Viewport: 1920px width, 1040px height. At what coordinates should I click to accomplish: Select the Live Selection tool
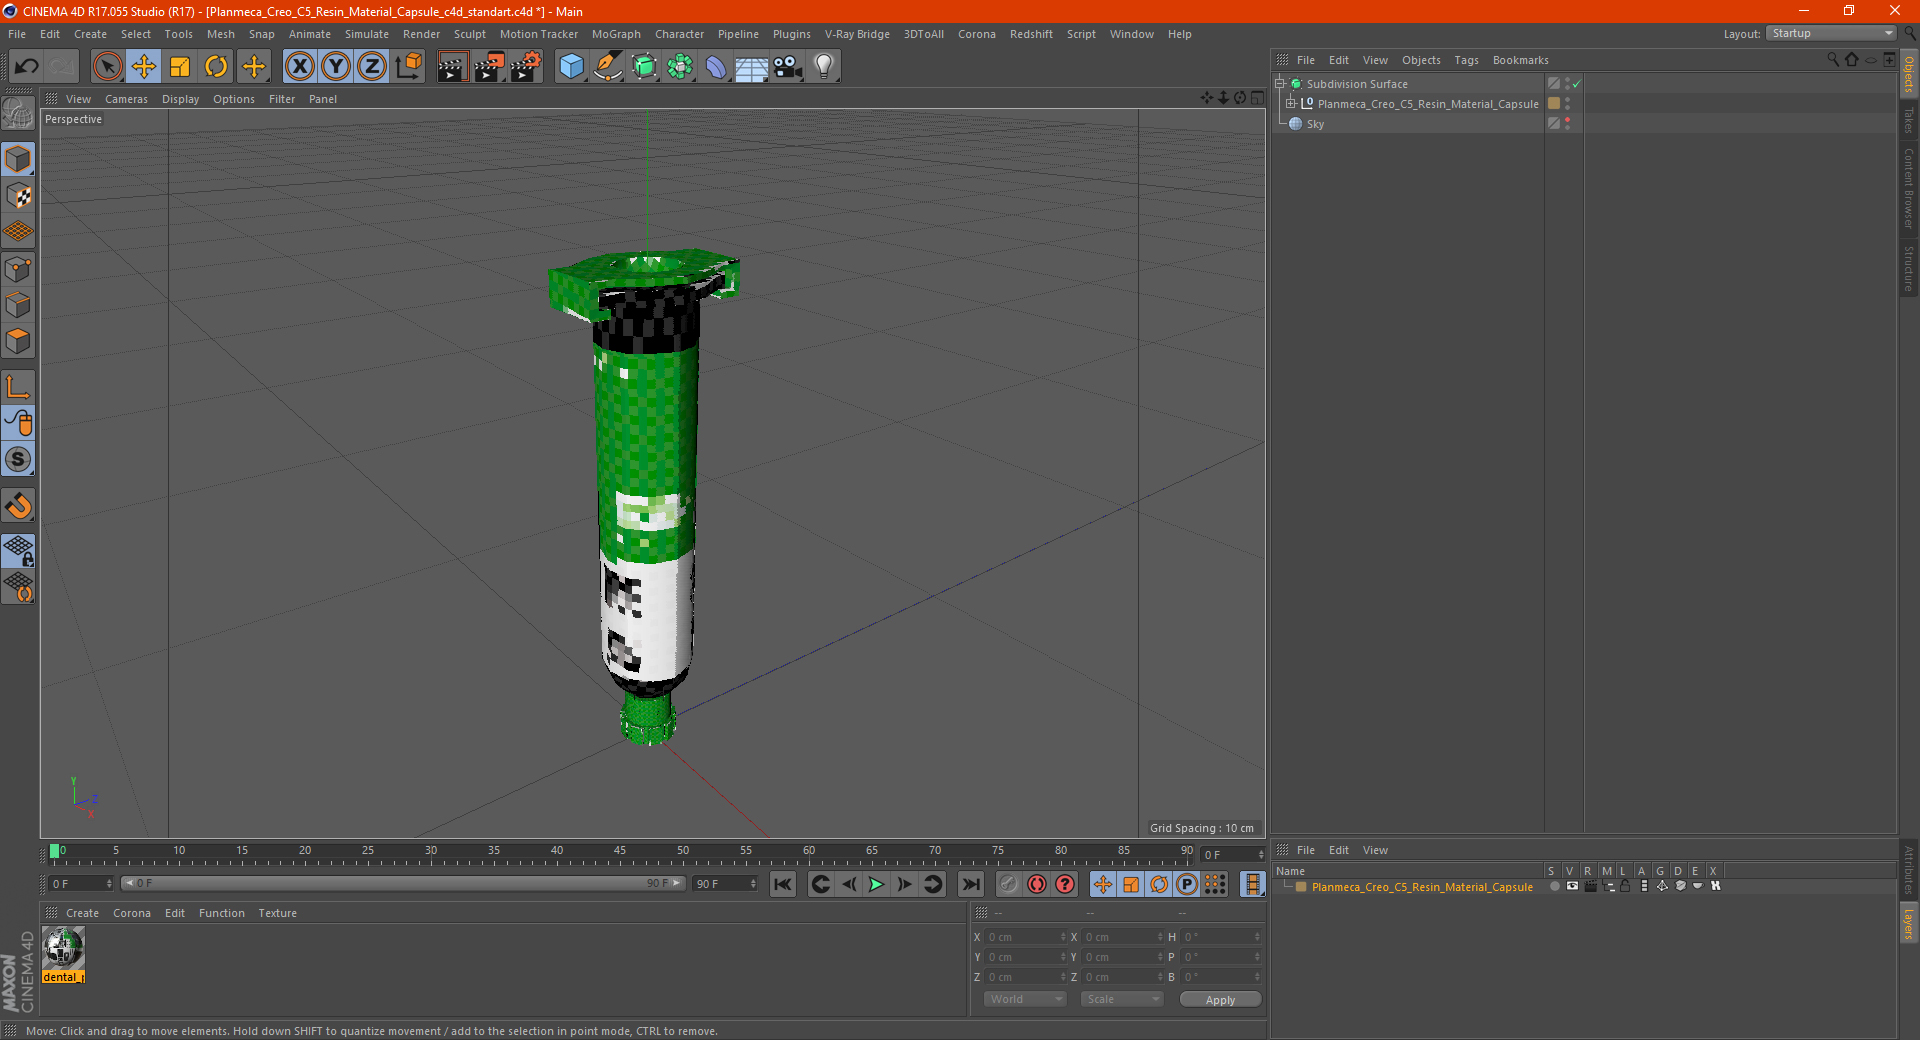point(107,67)
